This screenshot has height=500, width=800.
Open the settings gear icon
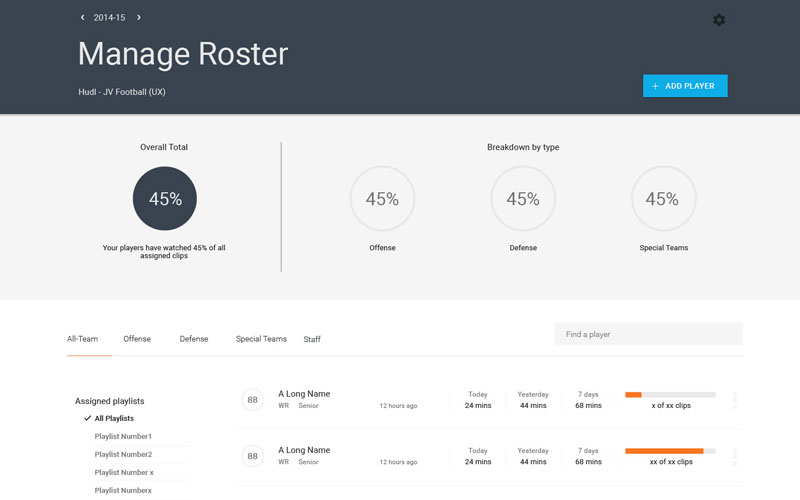(x=719, y=20)
